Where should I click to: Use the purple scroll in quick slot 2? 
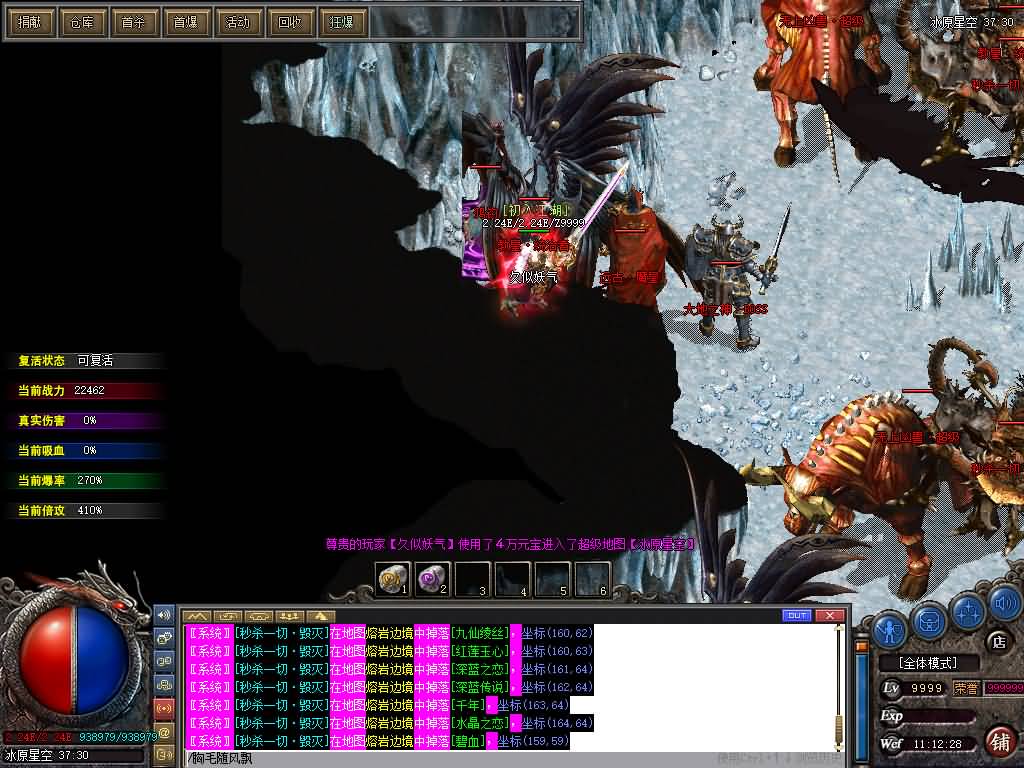coord(432,578)
